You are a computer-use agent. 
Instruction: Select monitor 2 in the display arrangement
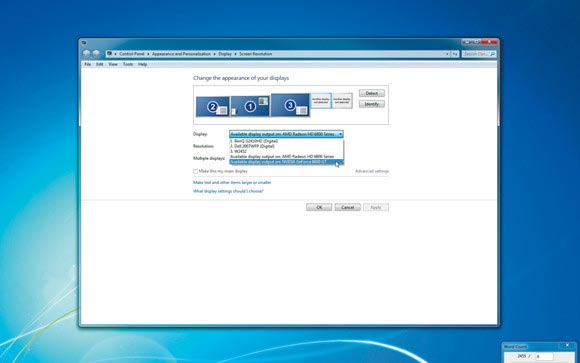pos(213,107)
